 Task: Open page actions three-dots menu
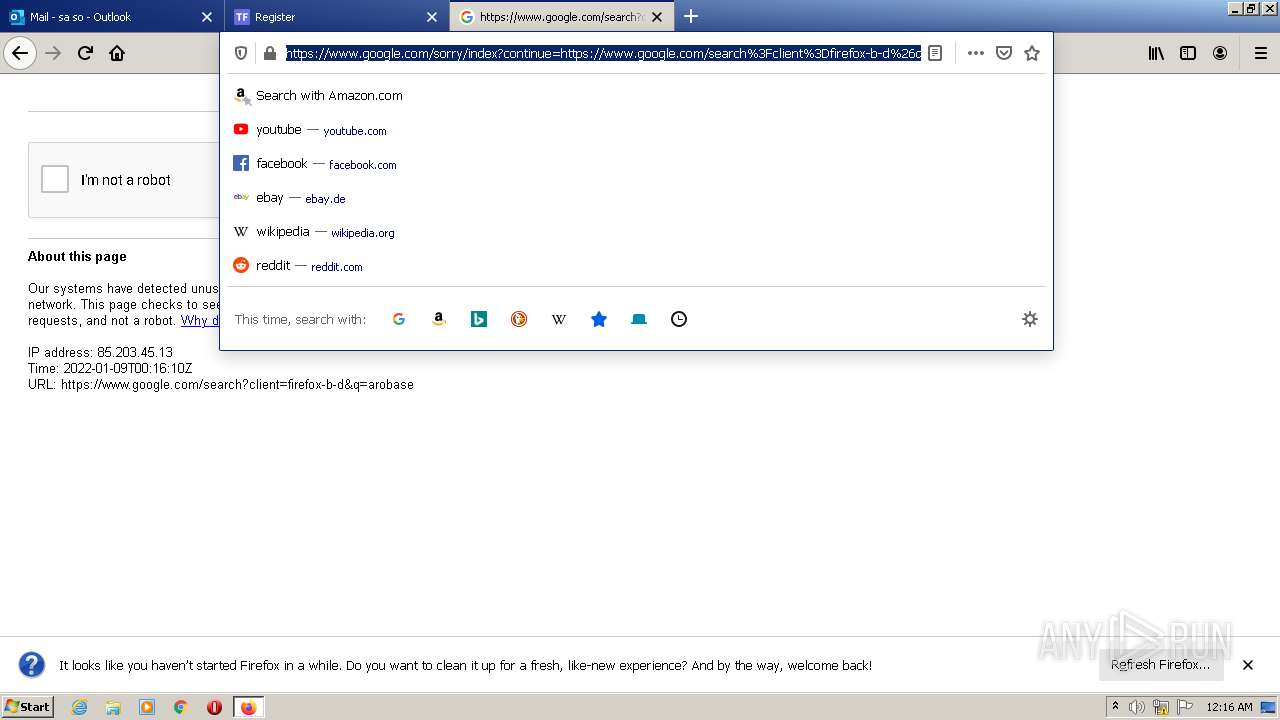(x=976, y=53)
